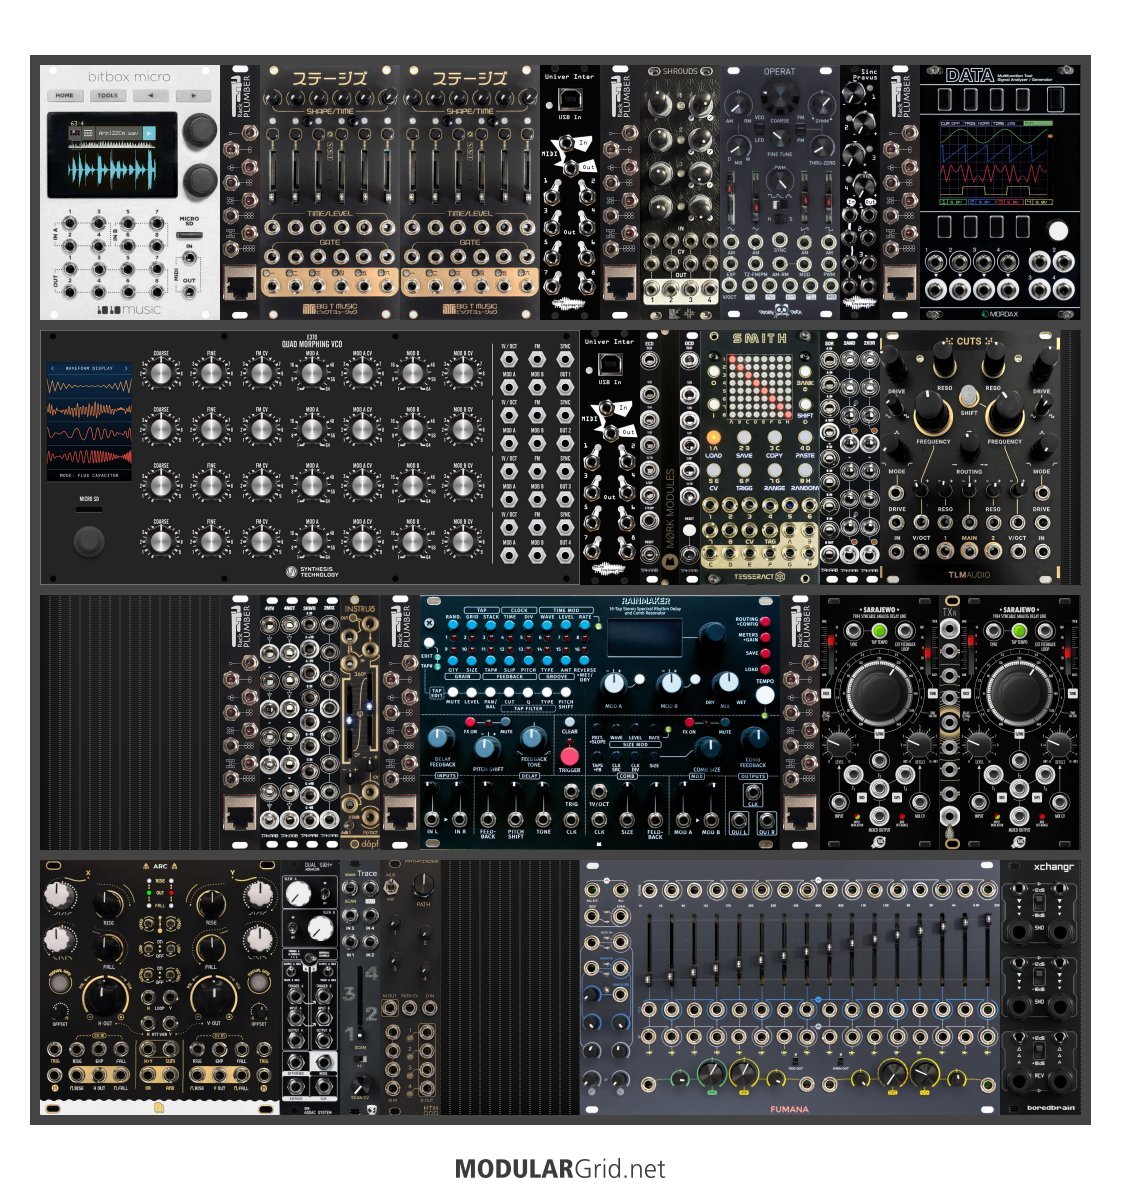Click the left arrow button on bitbox micro
1121x1190 pixels.
coord(150,96)
